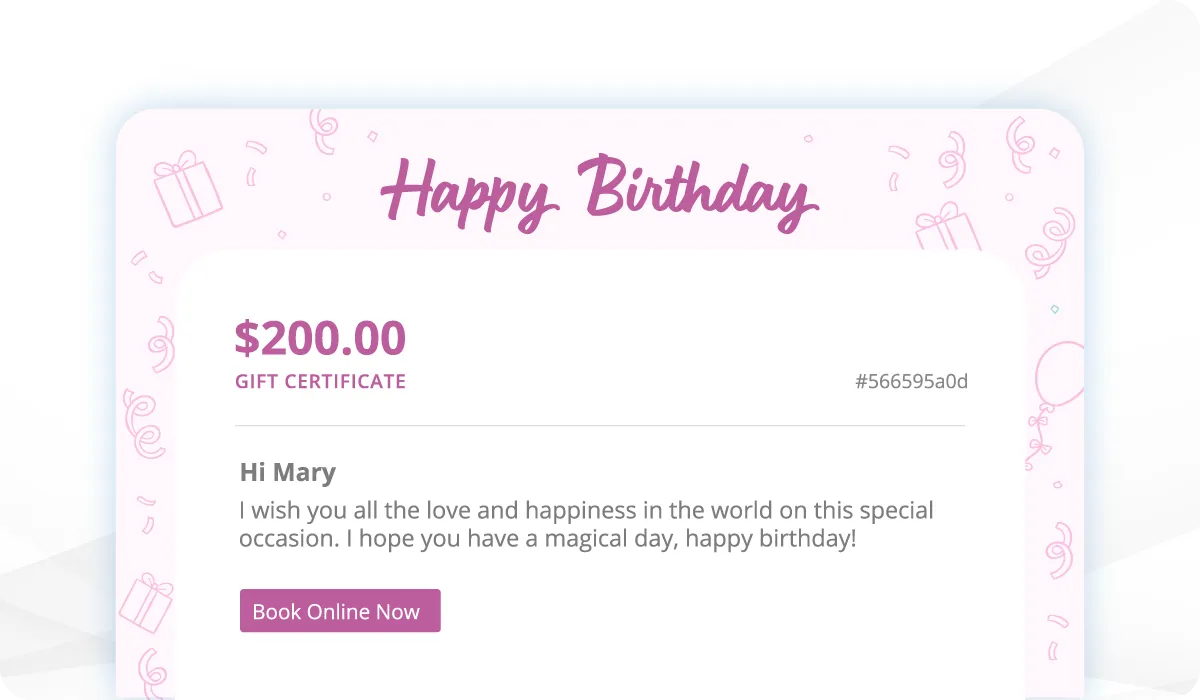Click the Hi Mary greeting
Image resolution: width=1200 pixels, height=700 pixels.
288,472
